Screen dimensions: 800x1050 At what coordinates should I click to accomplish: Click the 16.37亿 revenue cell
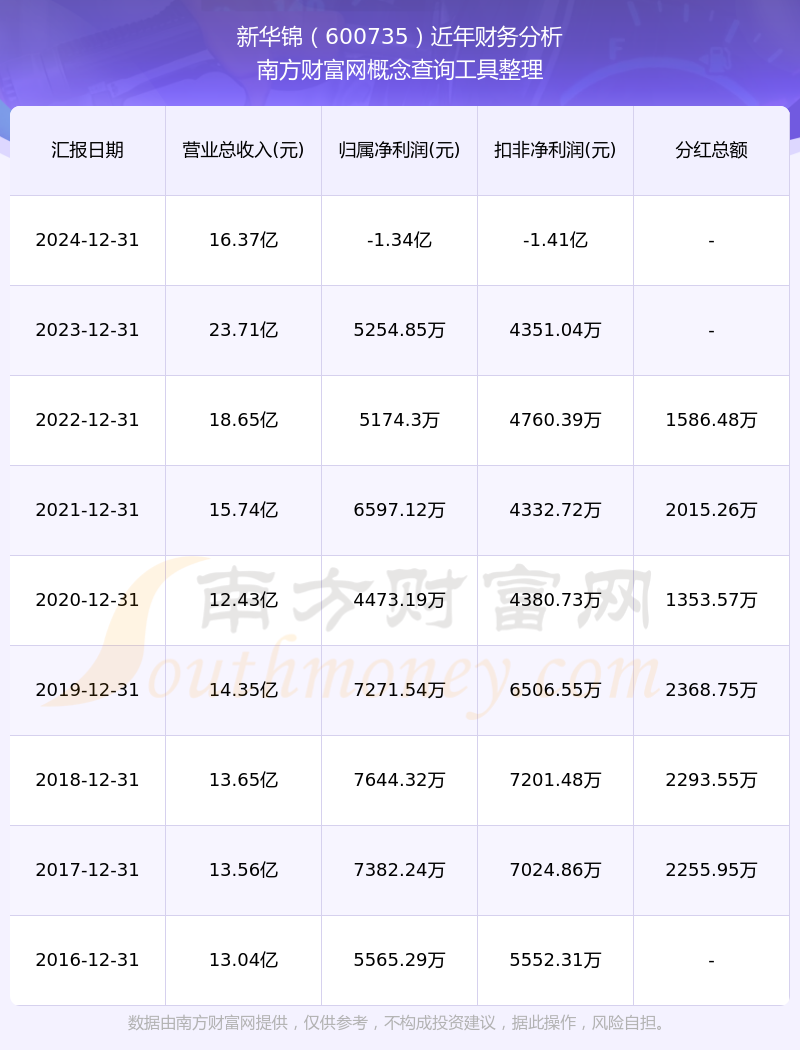click(x=243, y=240)
